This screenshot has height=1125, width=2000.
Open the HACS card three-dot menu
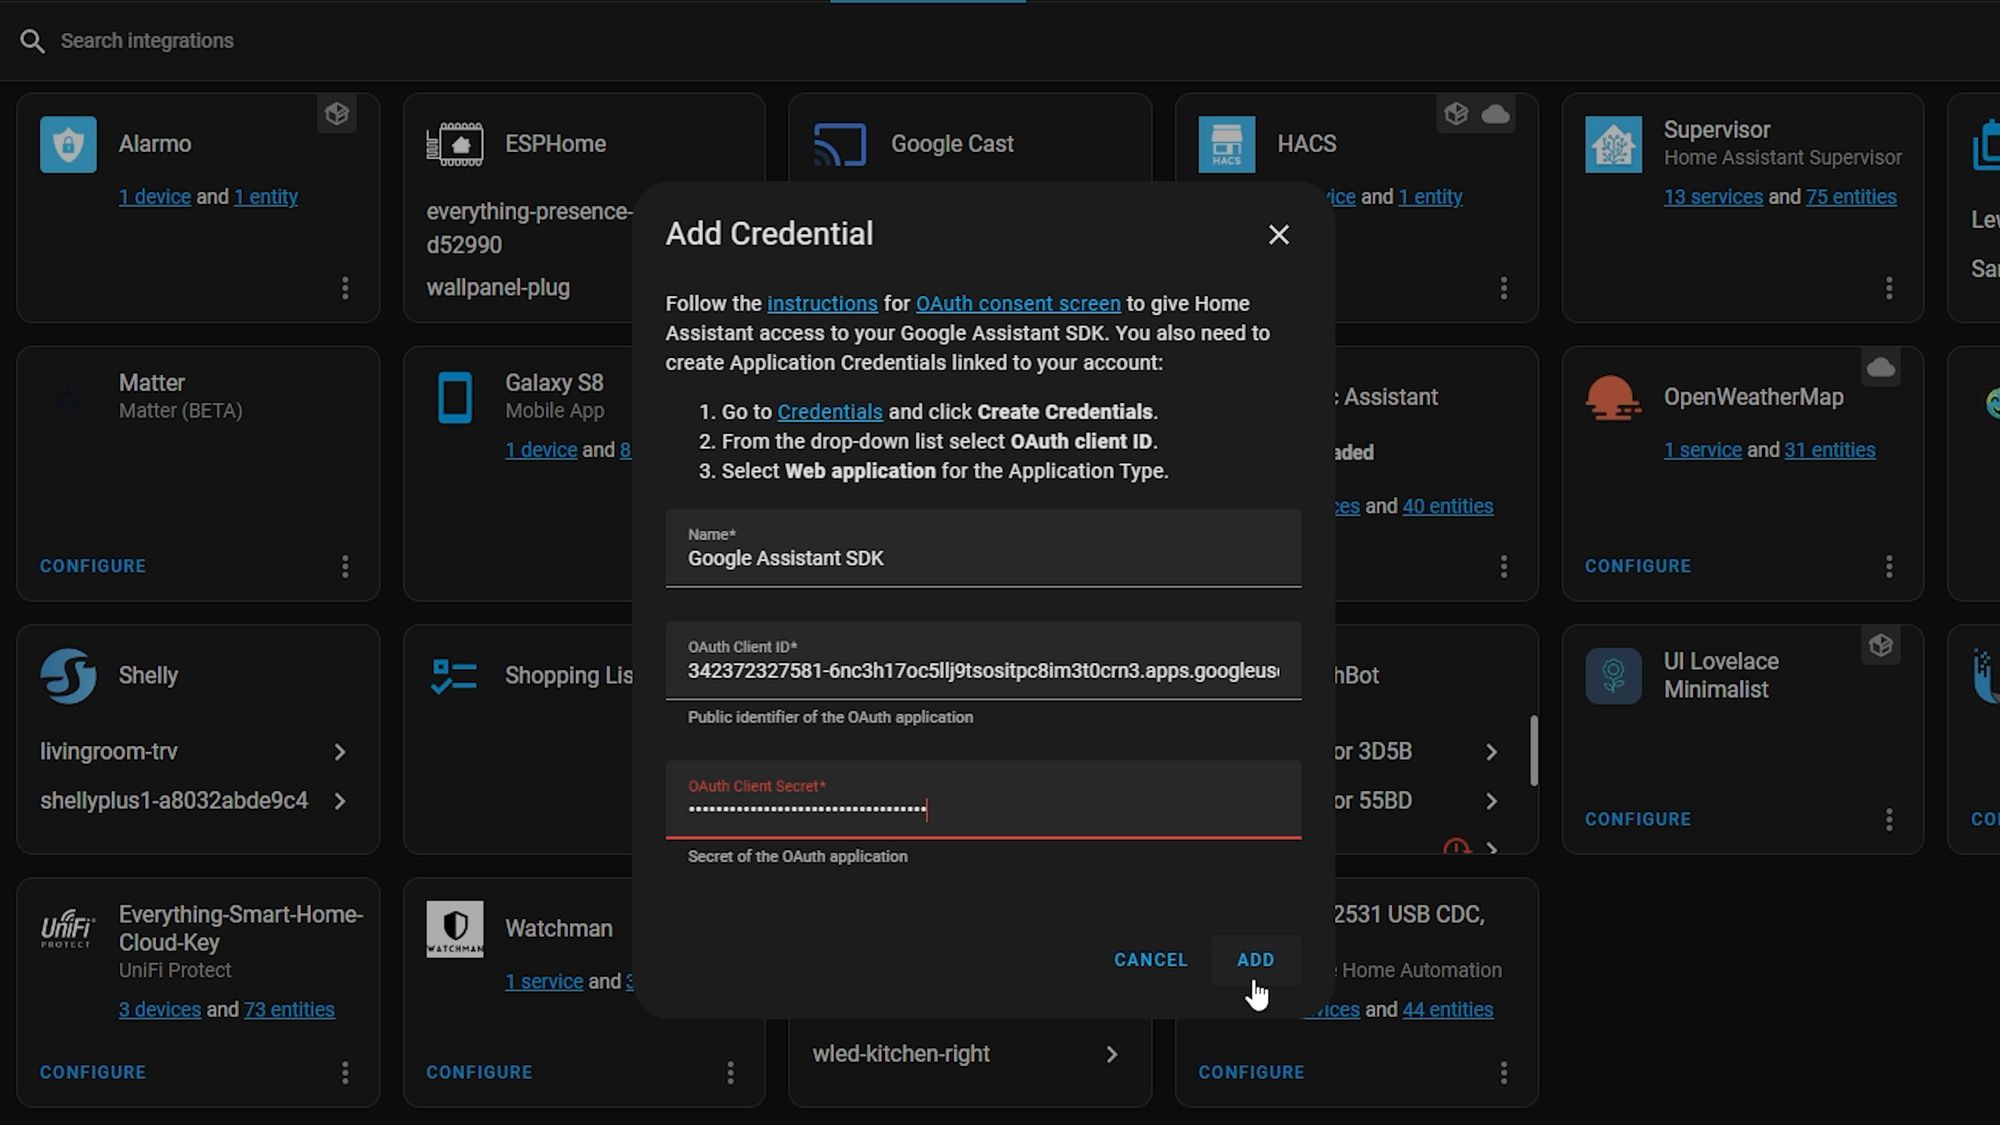1504,288
